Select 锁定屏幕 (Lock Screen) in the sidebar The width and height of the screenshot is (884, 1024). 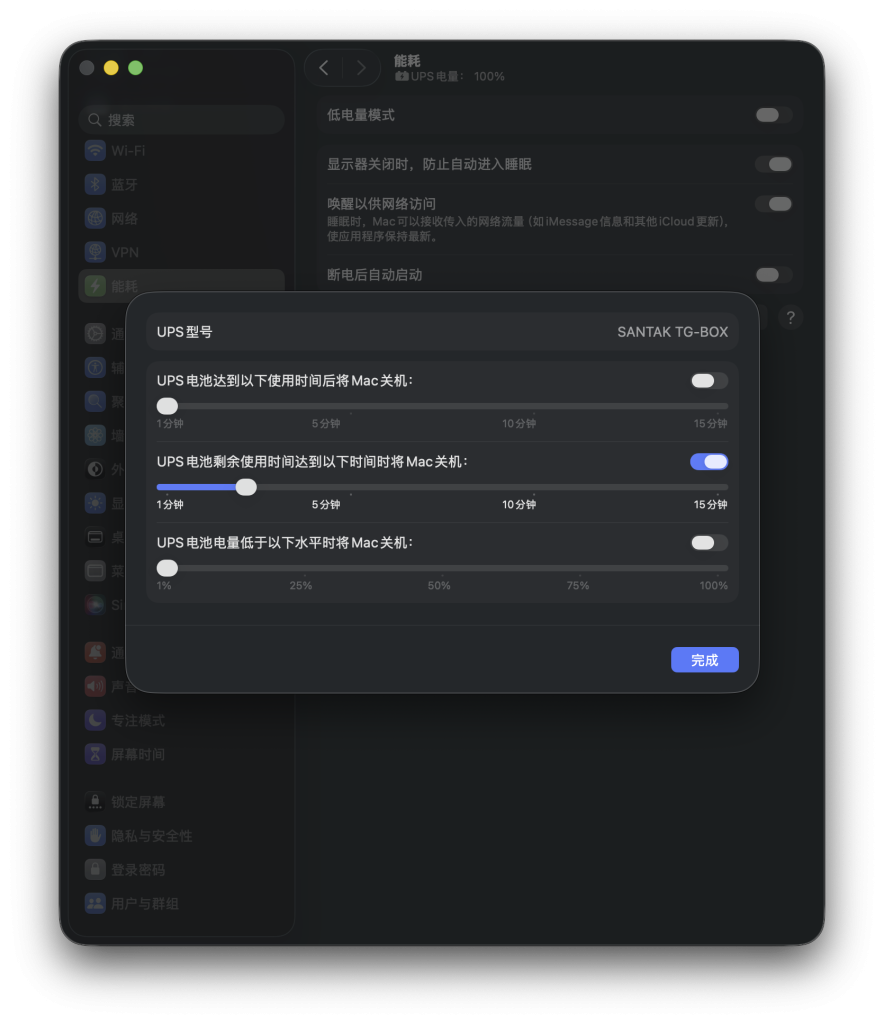(137, 802)
